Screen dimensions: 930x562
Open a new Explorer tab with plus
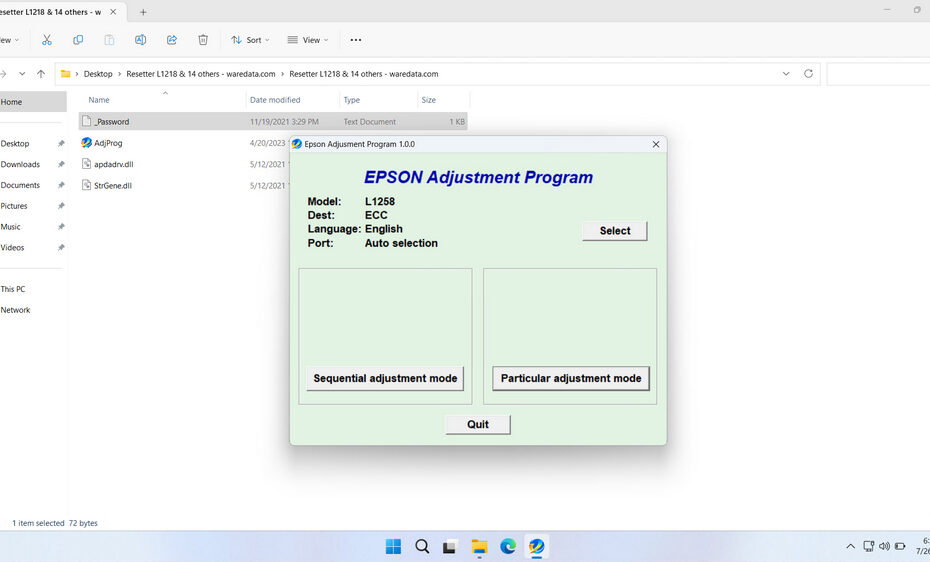[143, 12]
